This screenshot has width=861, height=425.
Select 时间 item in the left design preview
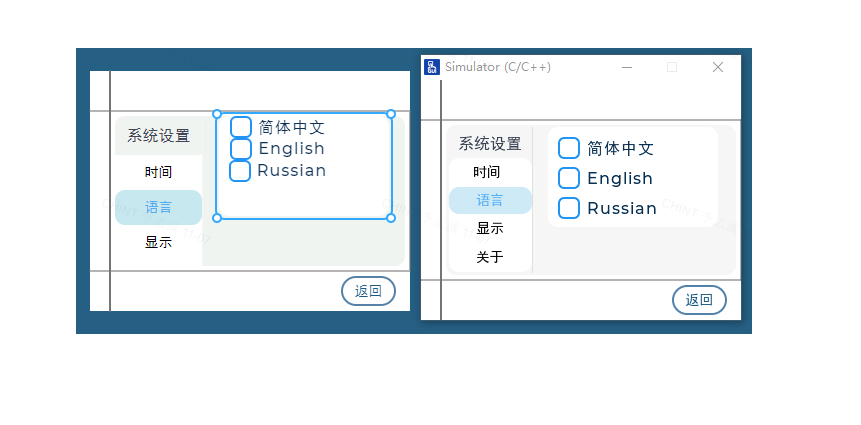pyautogui.click(x=159, y=172)
